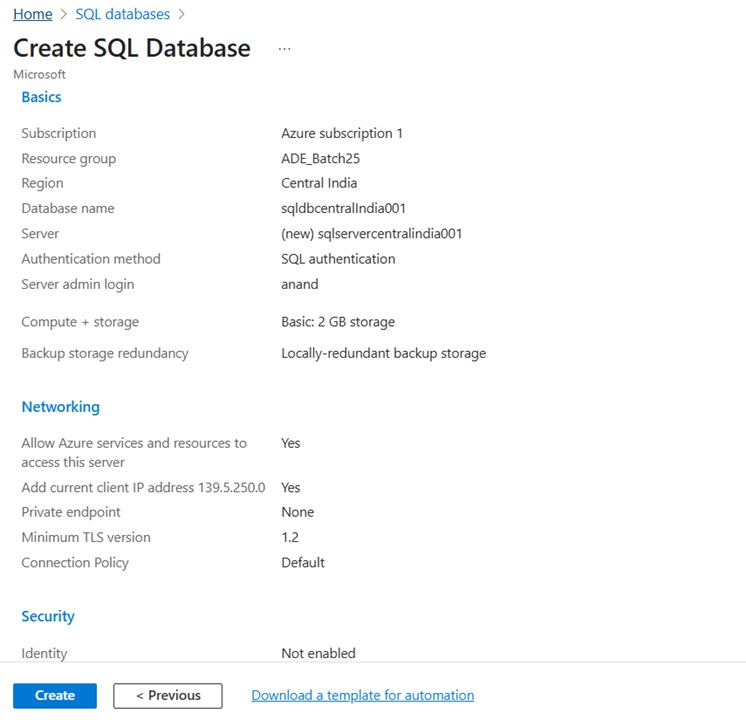The image size is (746, 720).
Task: Click the Not enabled identity value
Action: pyautogui.click(x=318, y=653)
